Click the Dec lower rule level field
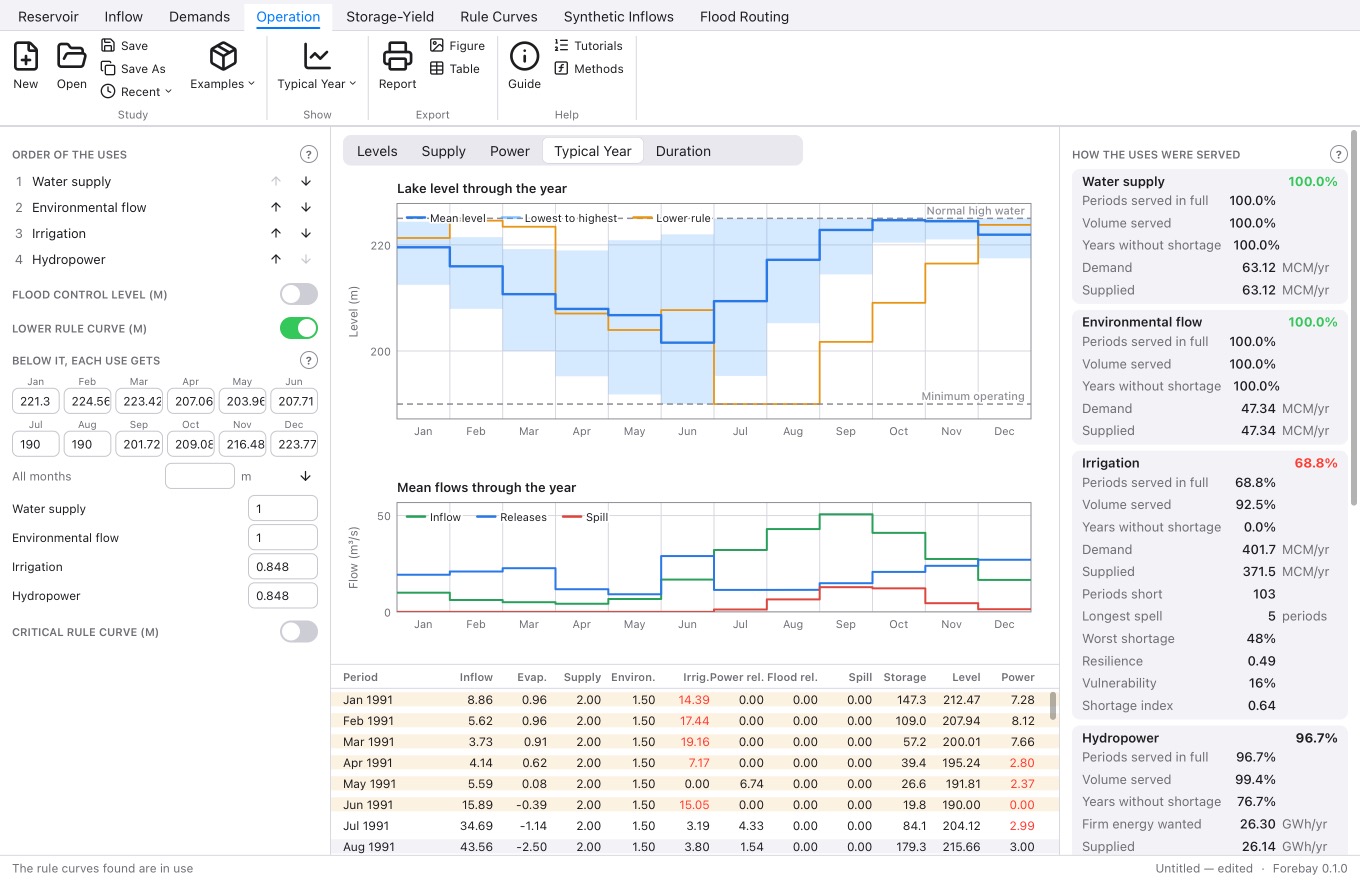 click(294, 444)
